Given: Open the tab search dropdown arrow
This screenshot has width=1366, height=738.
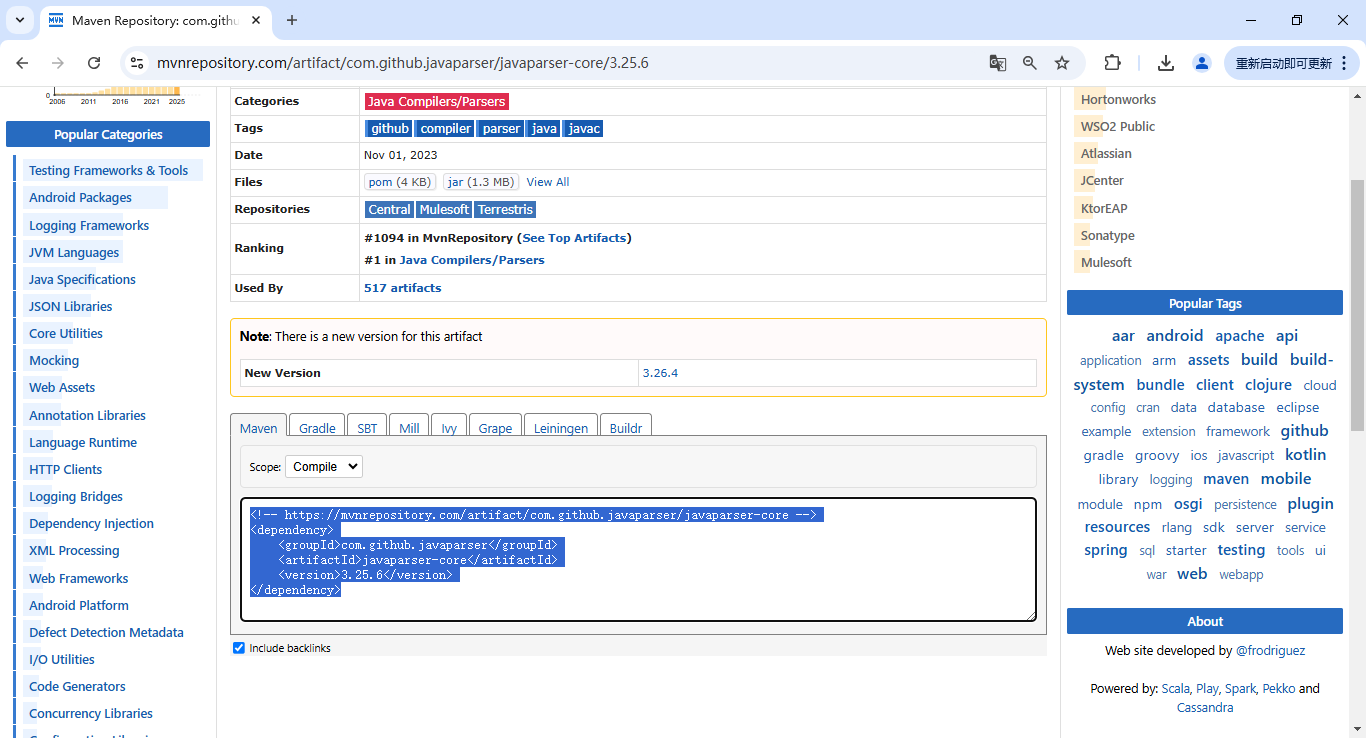Looking at the screenshot, I should [18, 20].
